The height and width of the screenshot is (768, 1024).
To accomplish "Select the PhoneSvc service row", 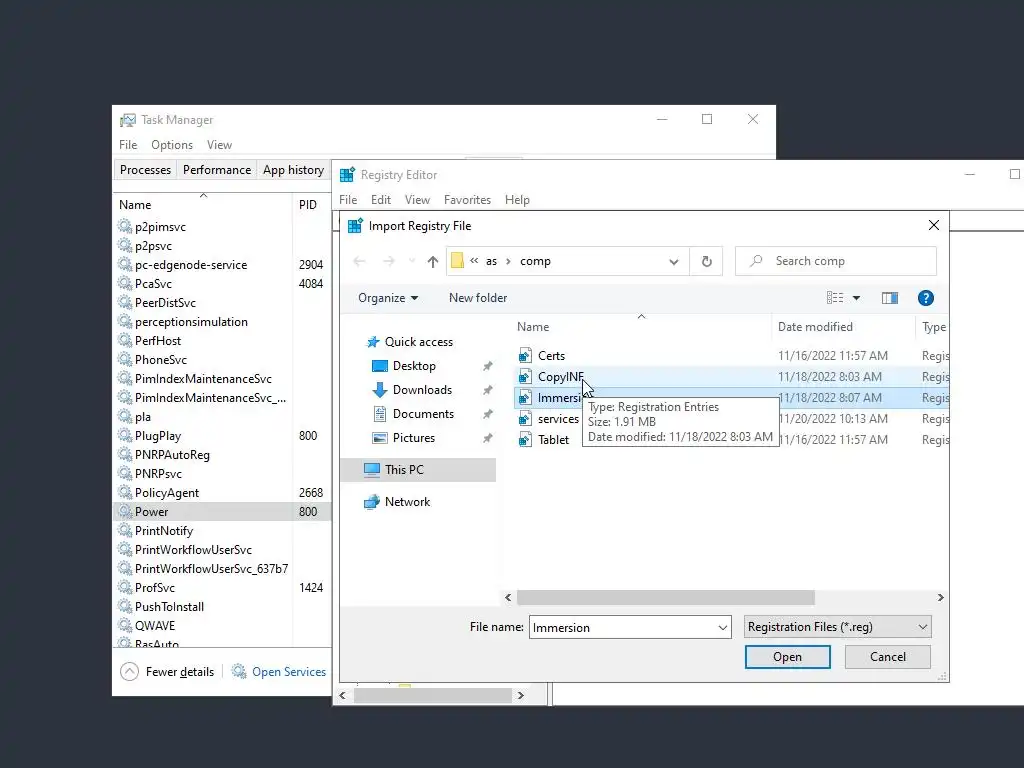I will (222, 360).
